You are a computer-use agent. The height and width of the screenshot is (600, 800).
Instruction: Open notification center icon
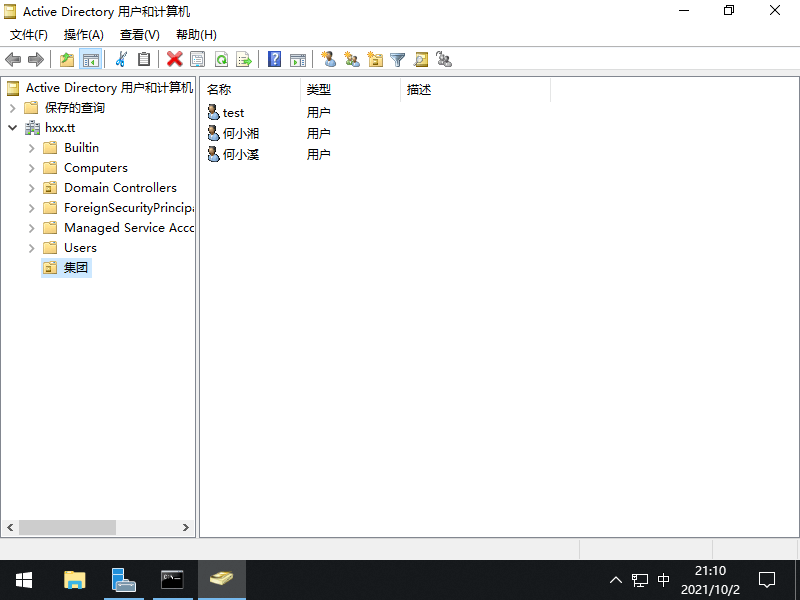pyautogui.click(x=767, y=580)
